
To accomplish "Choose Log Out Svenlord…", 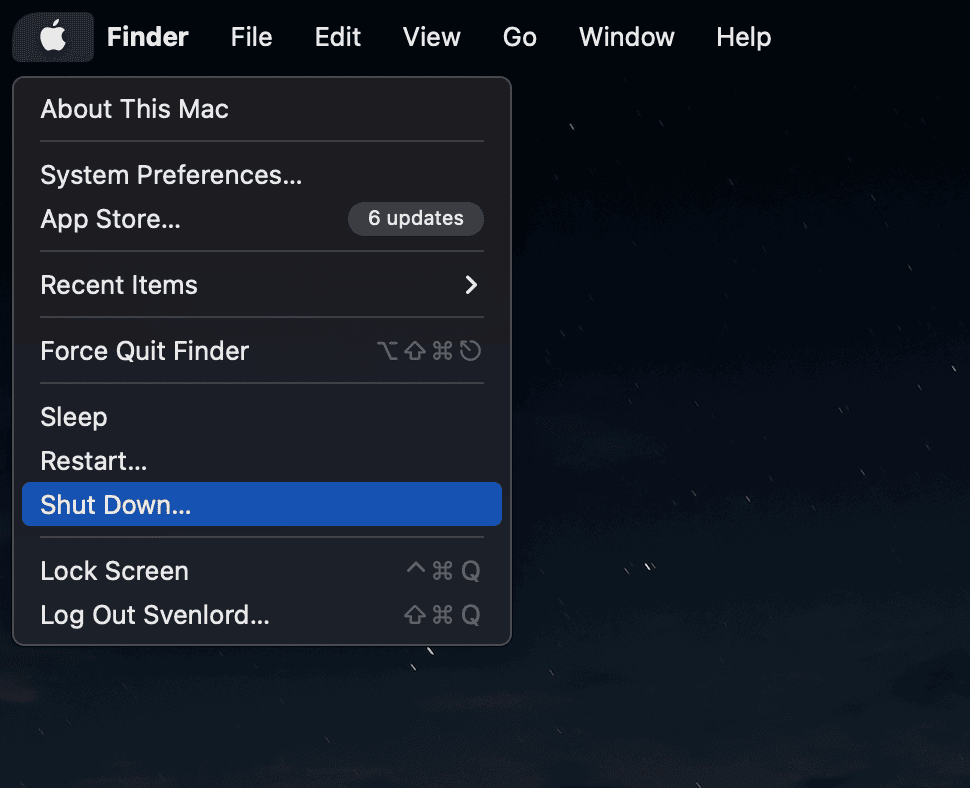I will 154,615.
